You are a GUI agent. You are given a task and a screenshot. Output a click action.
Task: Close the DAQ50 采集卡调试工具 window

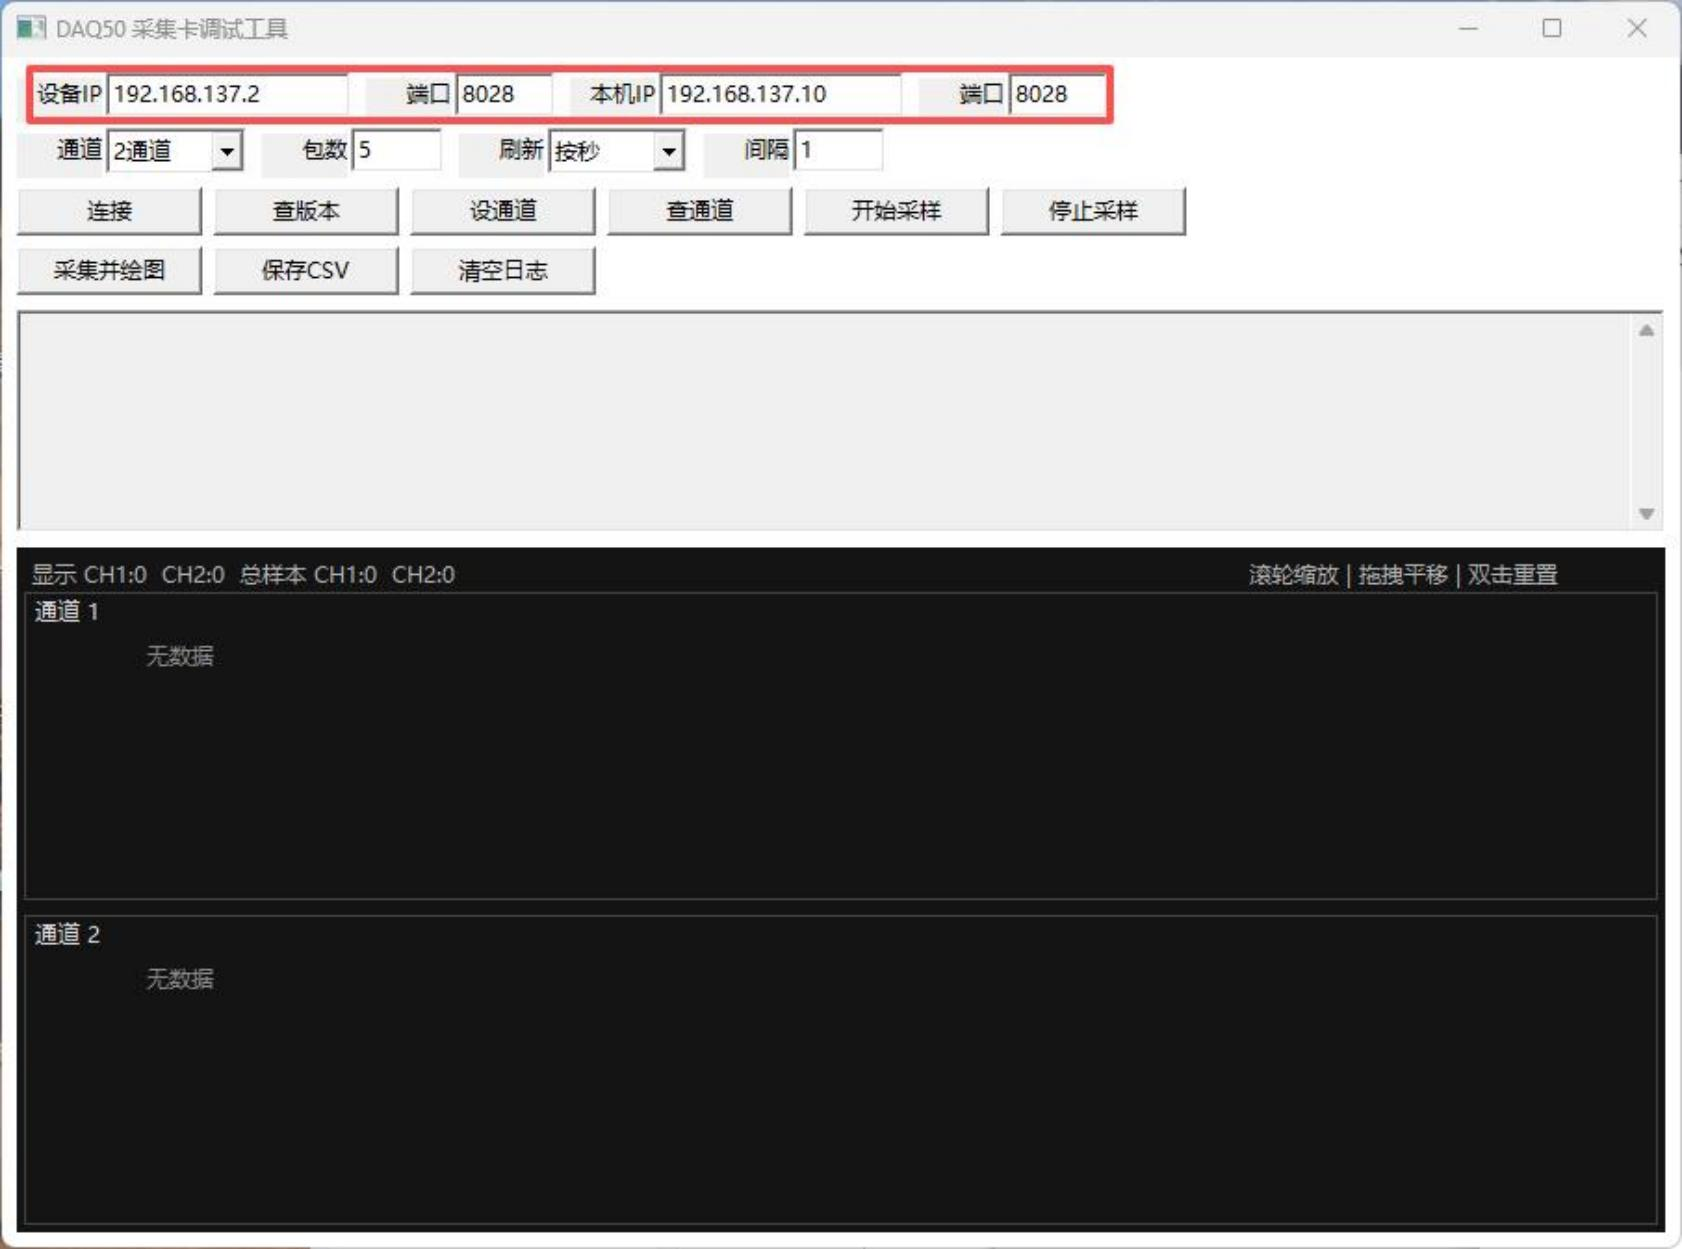click(x=1636, y=28)
